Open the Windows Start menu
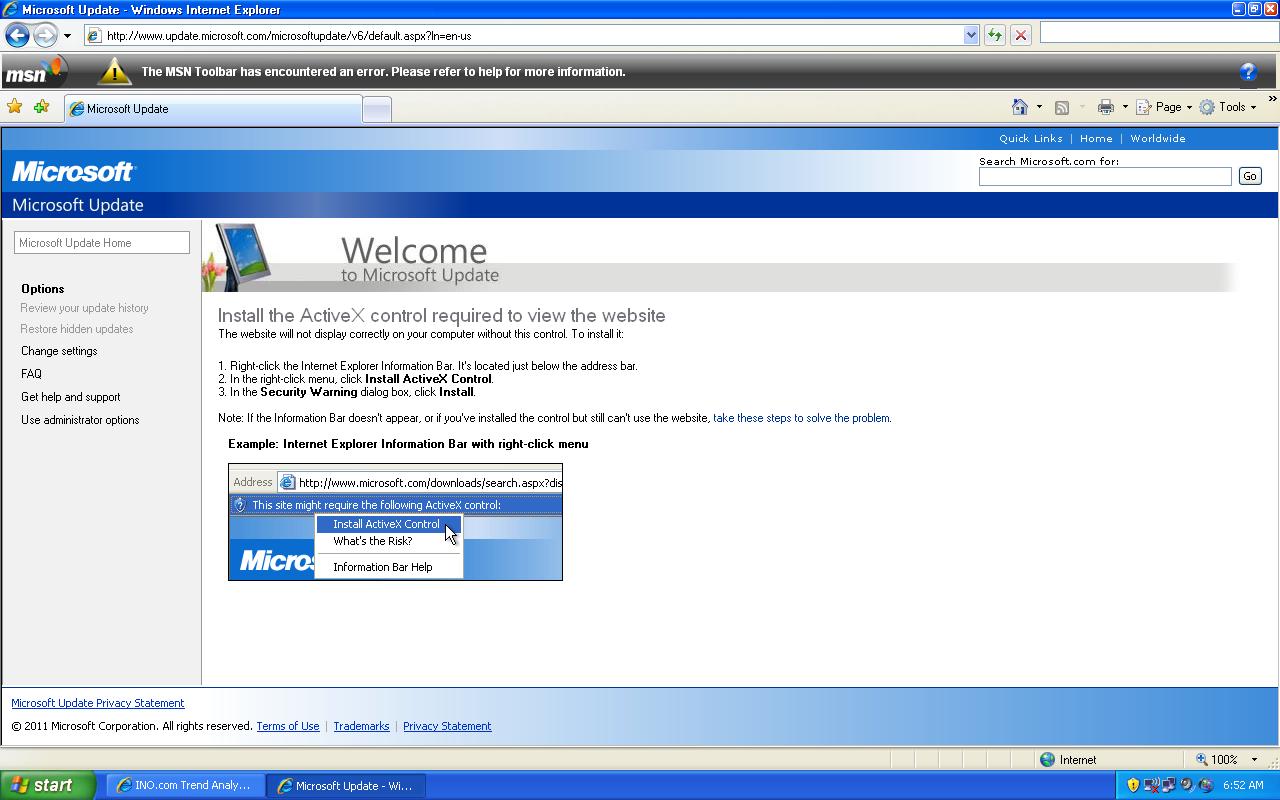The height and width of the screenshot is (800, 1280). click(47, 785)
